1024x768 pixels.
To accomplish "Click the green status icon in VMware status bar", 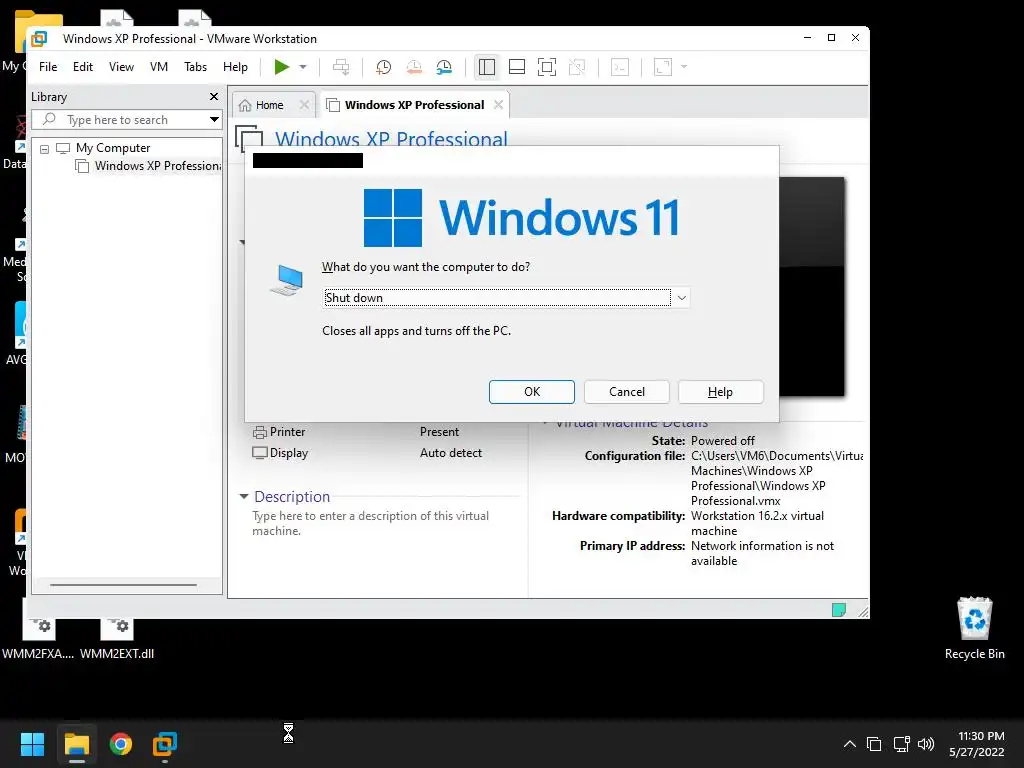I will click(839, 610).
